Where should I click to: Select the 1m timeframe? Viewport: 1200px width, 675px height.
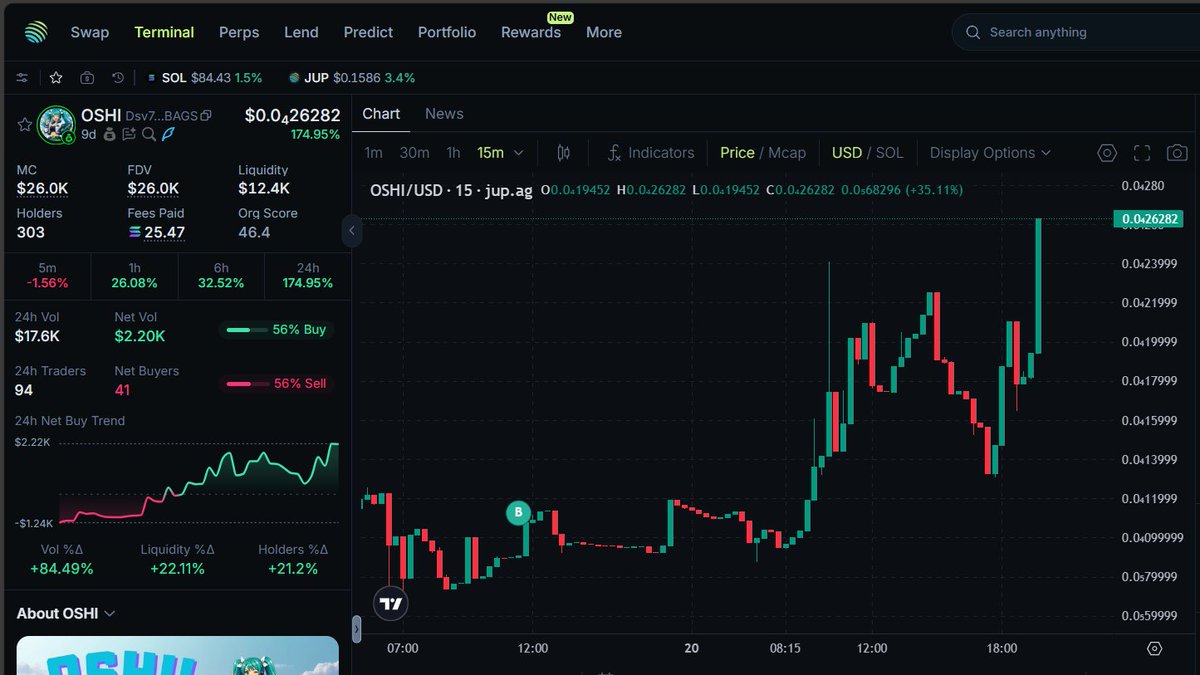[373, 153]
